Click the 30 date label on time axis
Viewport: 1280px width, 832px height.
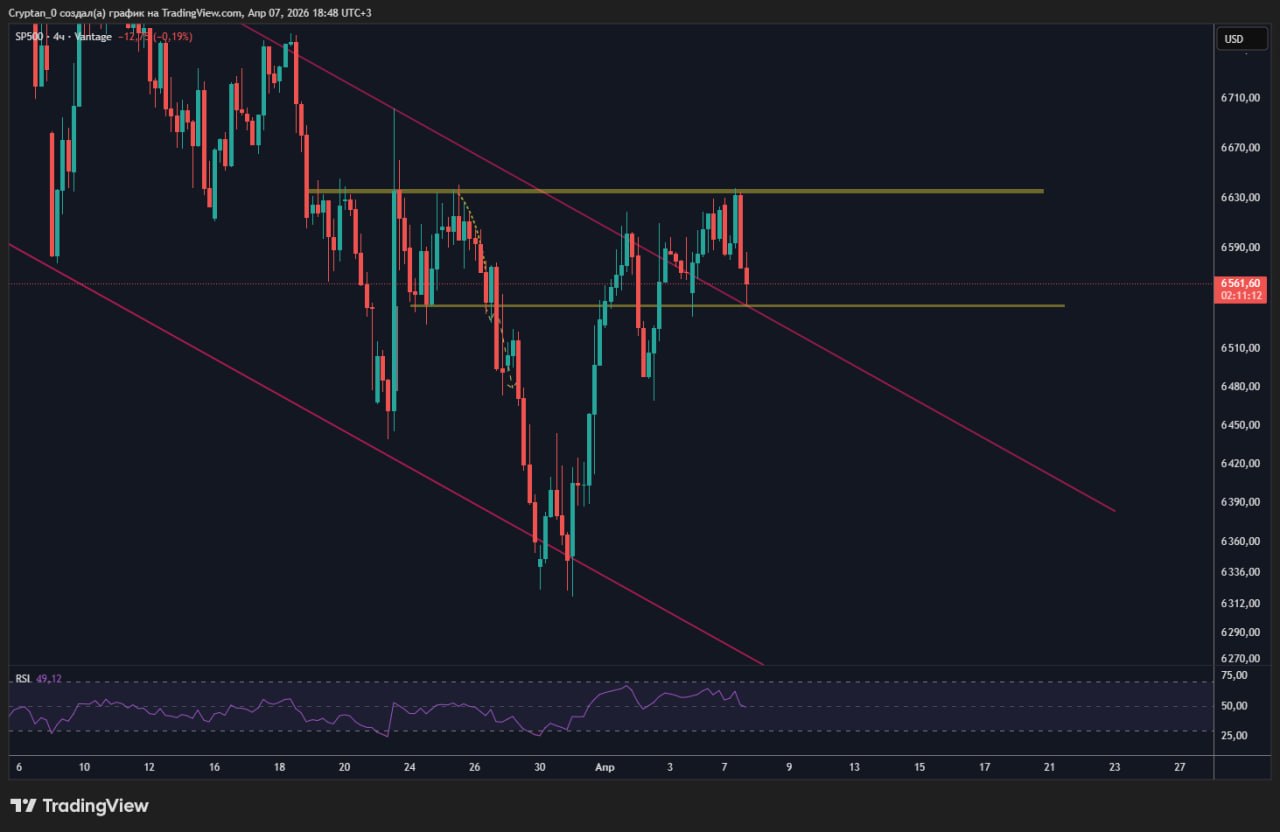coord(540,767)
